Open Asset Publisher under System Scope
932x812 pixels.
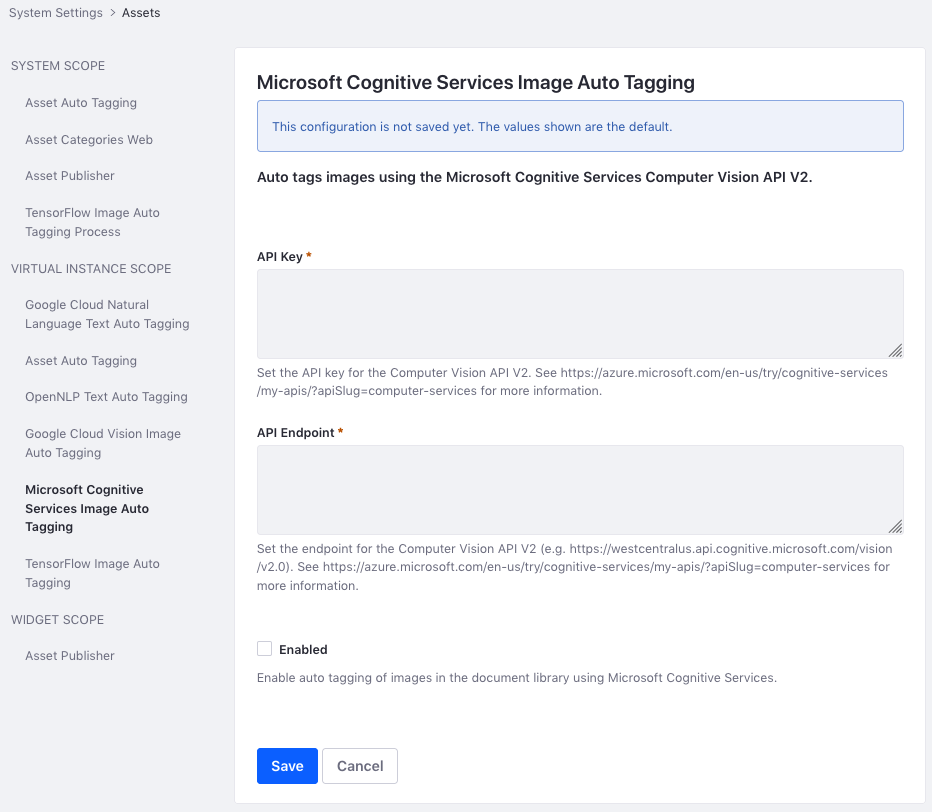[70, 176]
